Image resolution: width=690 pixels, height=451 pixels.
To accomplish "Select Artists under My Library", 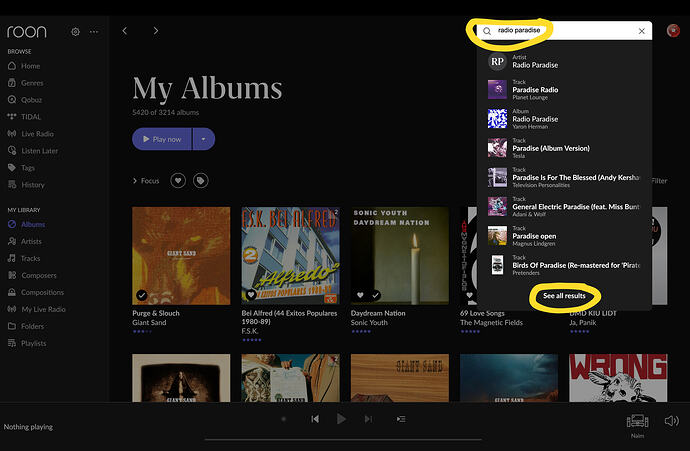I will click(x=25, y=242).
